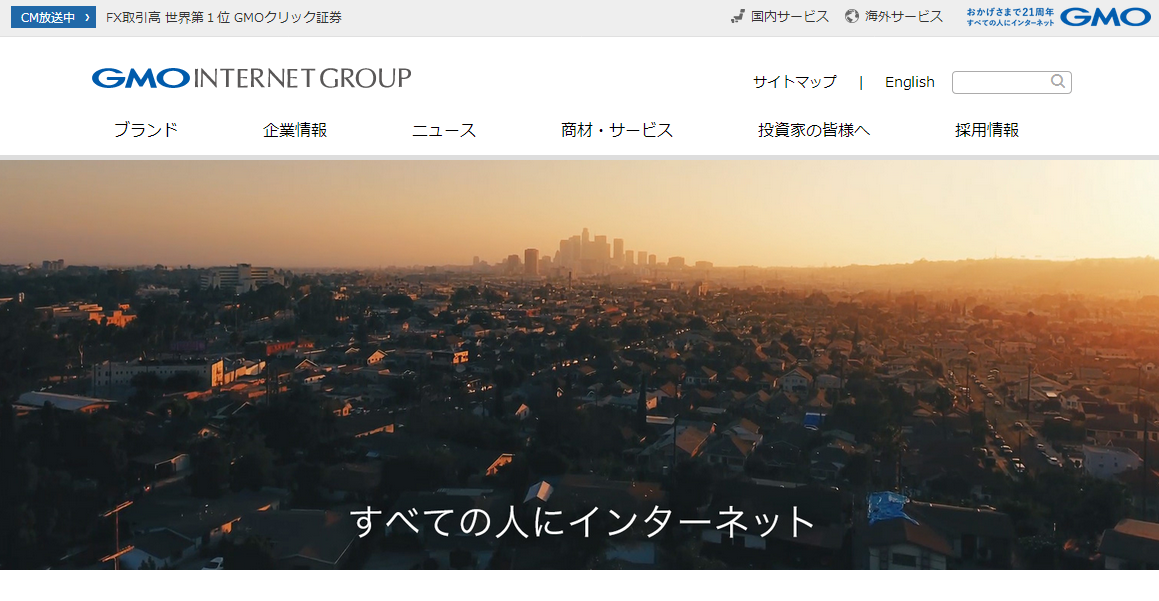Open the 海外サービス link text
1159x601 pixels.
pyautogui.click(x=903, y=16)
